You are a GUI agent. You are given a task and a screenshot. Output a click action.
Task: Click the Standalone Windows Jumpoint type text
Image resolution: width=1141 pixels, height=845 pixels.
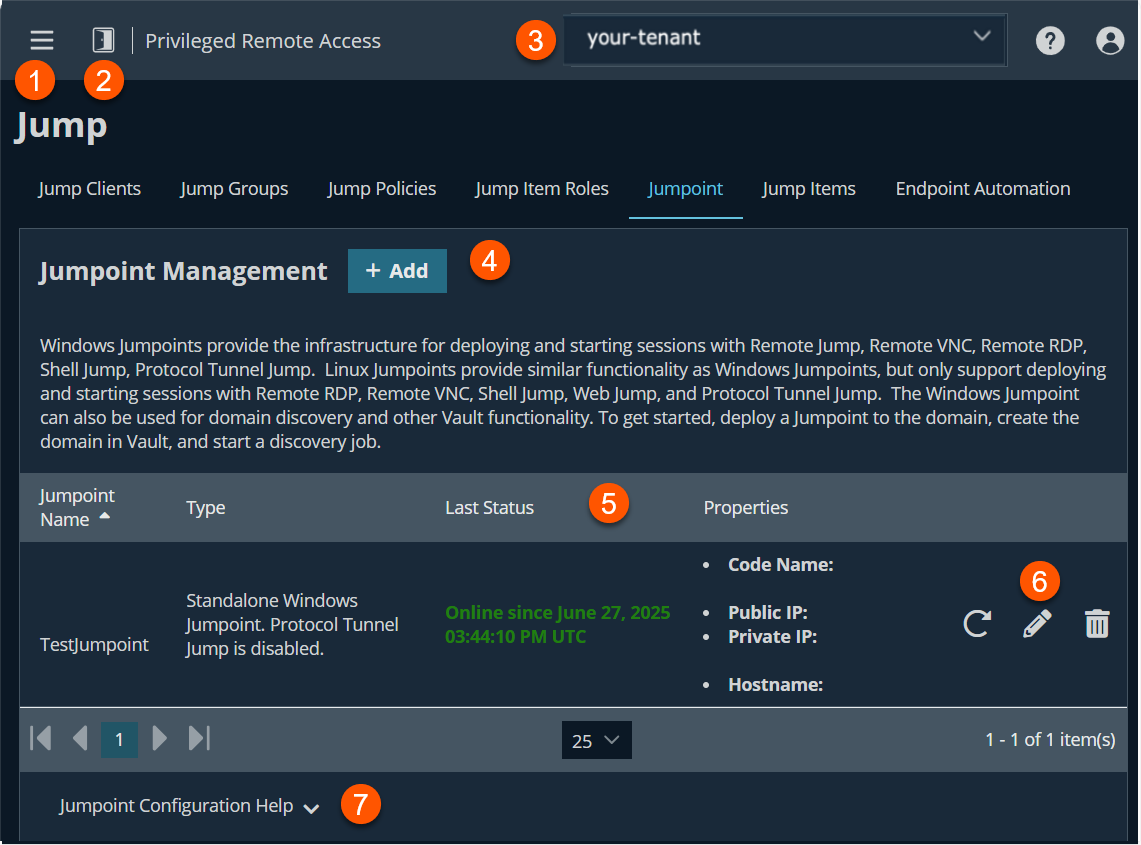293,624
